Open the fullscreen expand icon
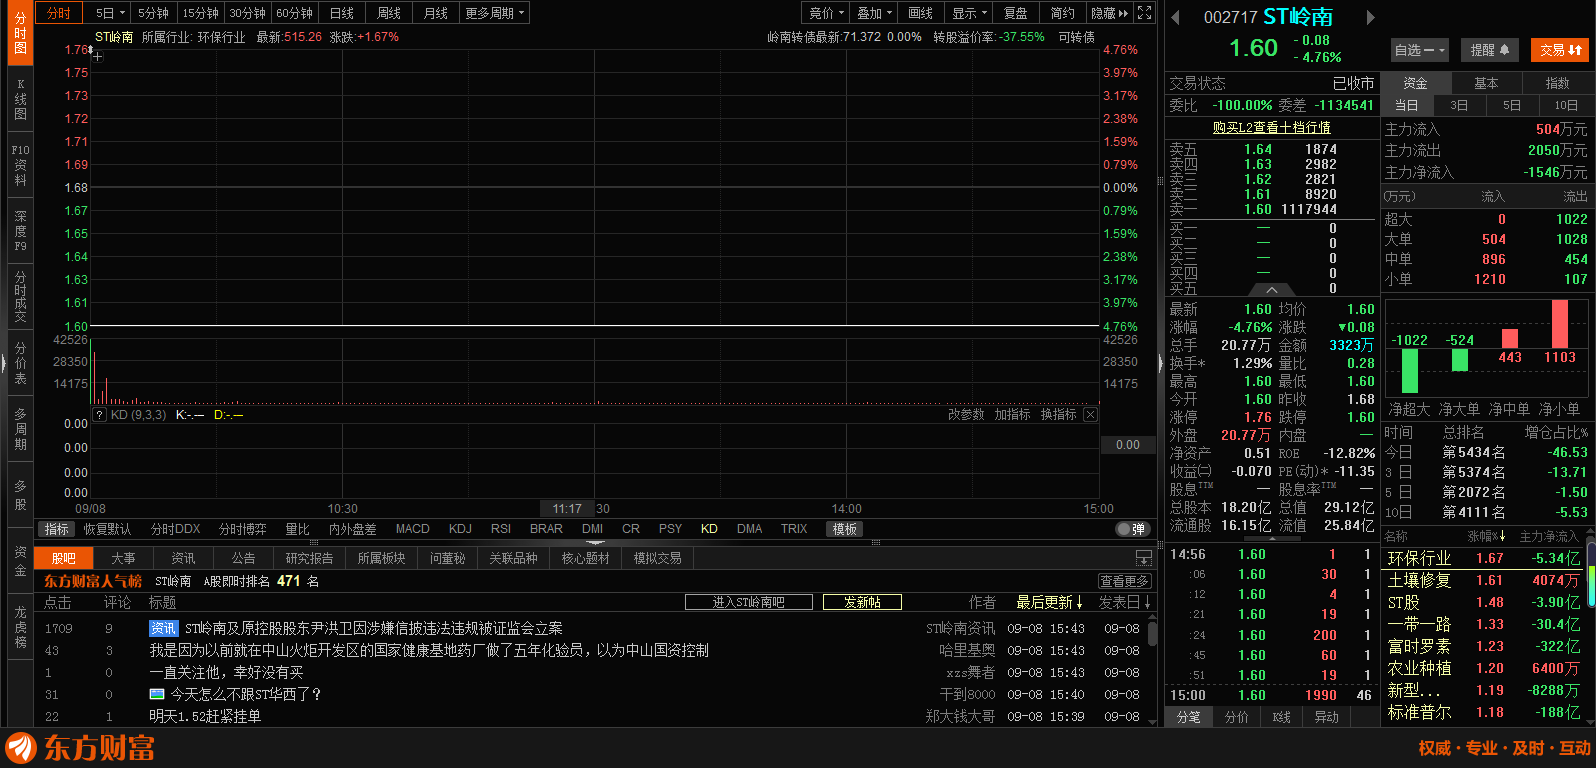The image size is (1596, 768). coord(1144,13)
